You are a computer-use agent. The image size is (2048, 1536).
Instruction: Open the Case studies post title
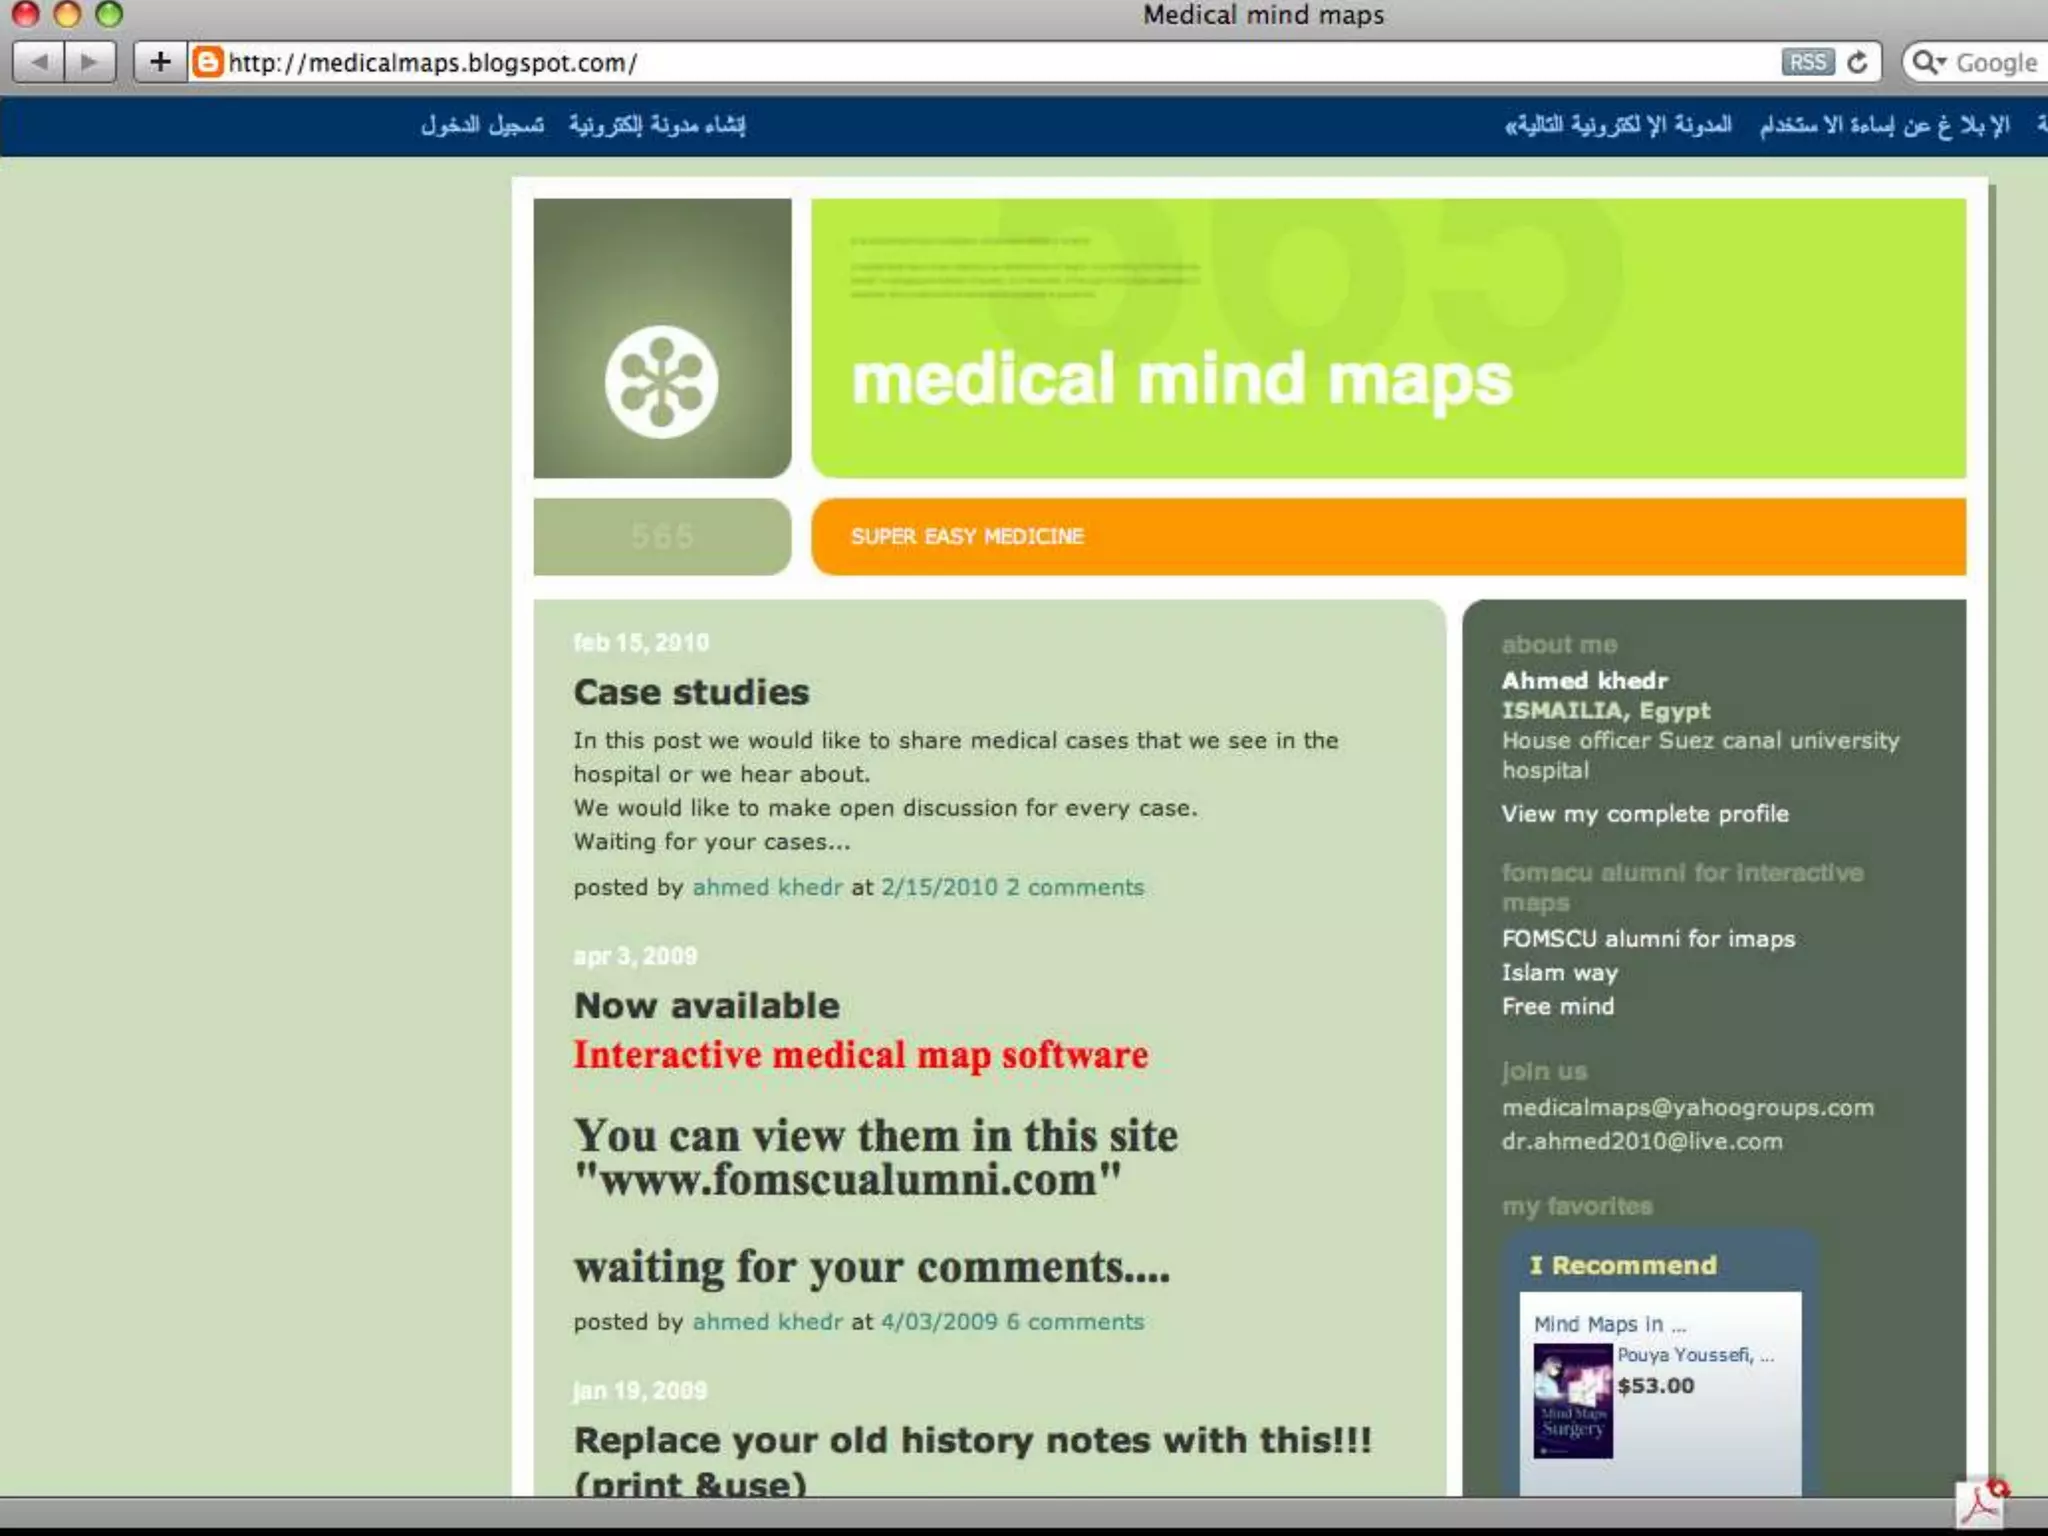[x=691, y=692]
